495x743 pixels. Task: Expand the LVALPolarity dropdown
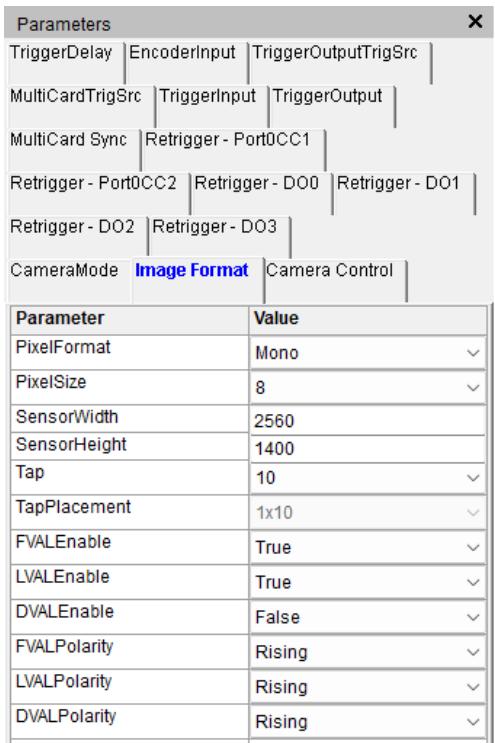tap(368, 687)
